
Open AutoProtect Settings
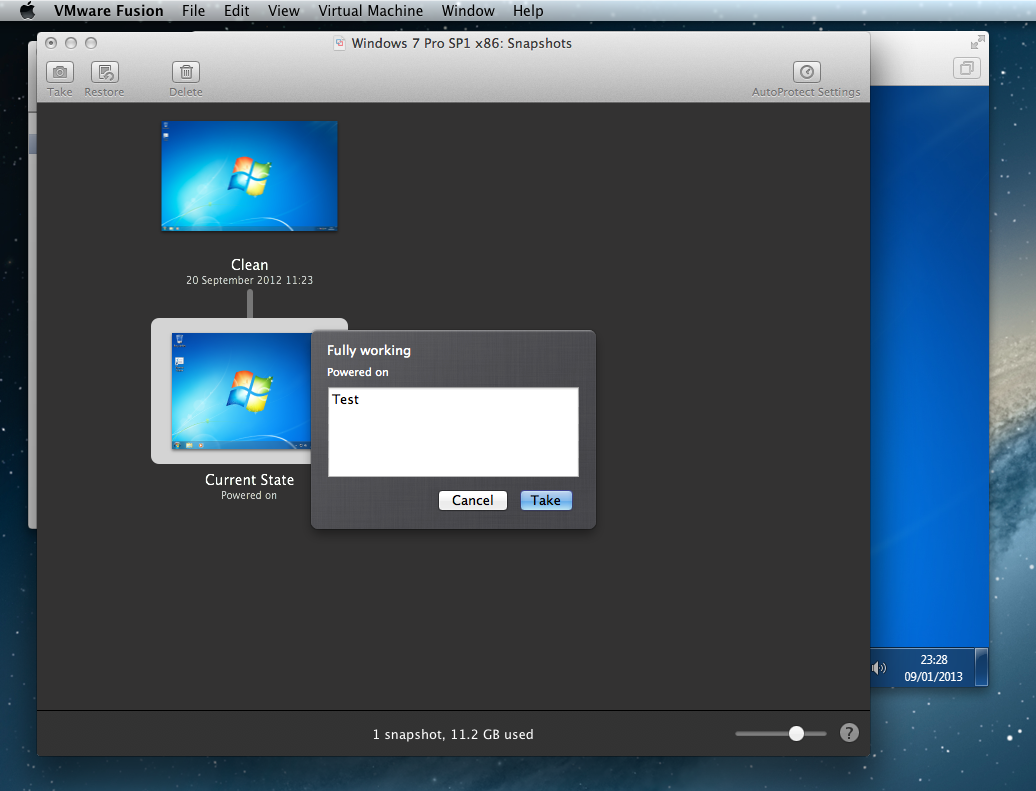coord(806,73)
